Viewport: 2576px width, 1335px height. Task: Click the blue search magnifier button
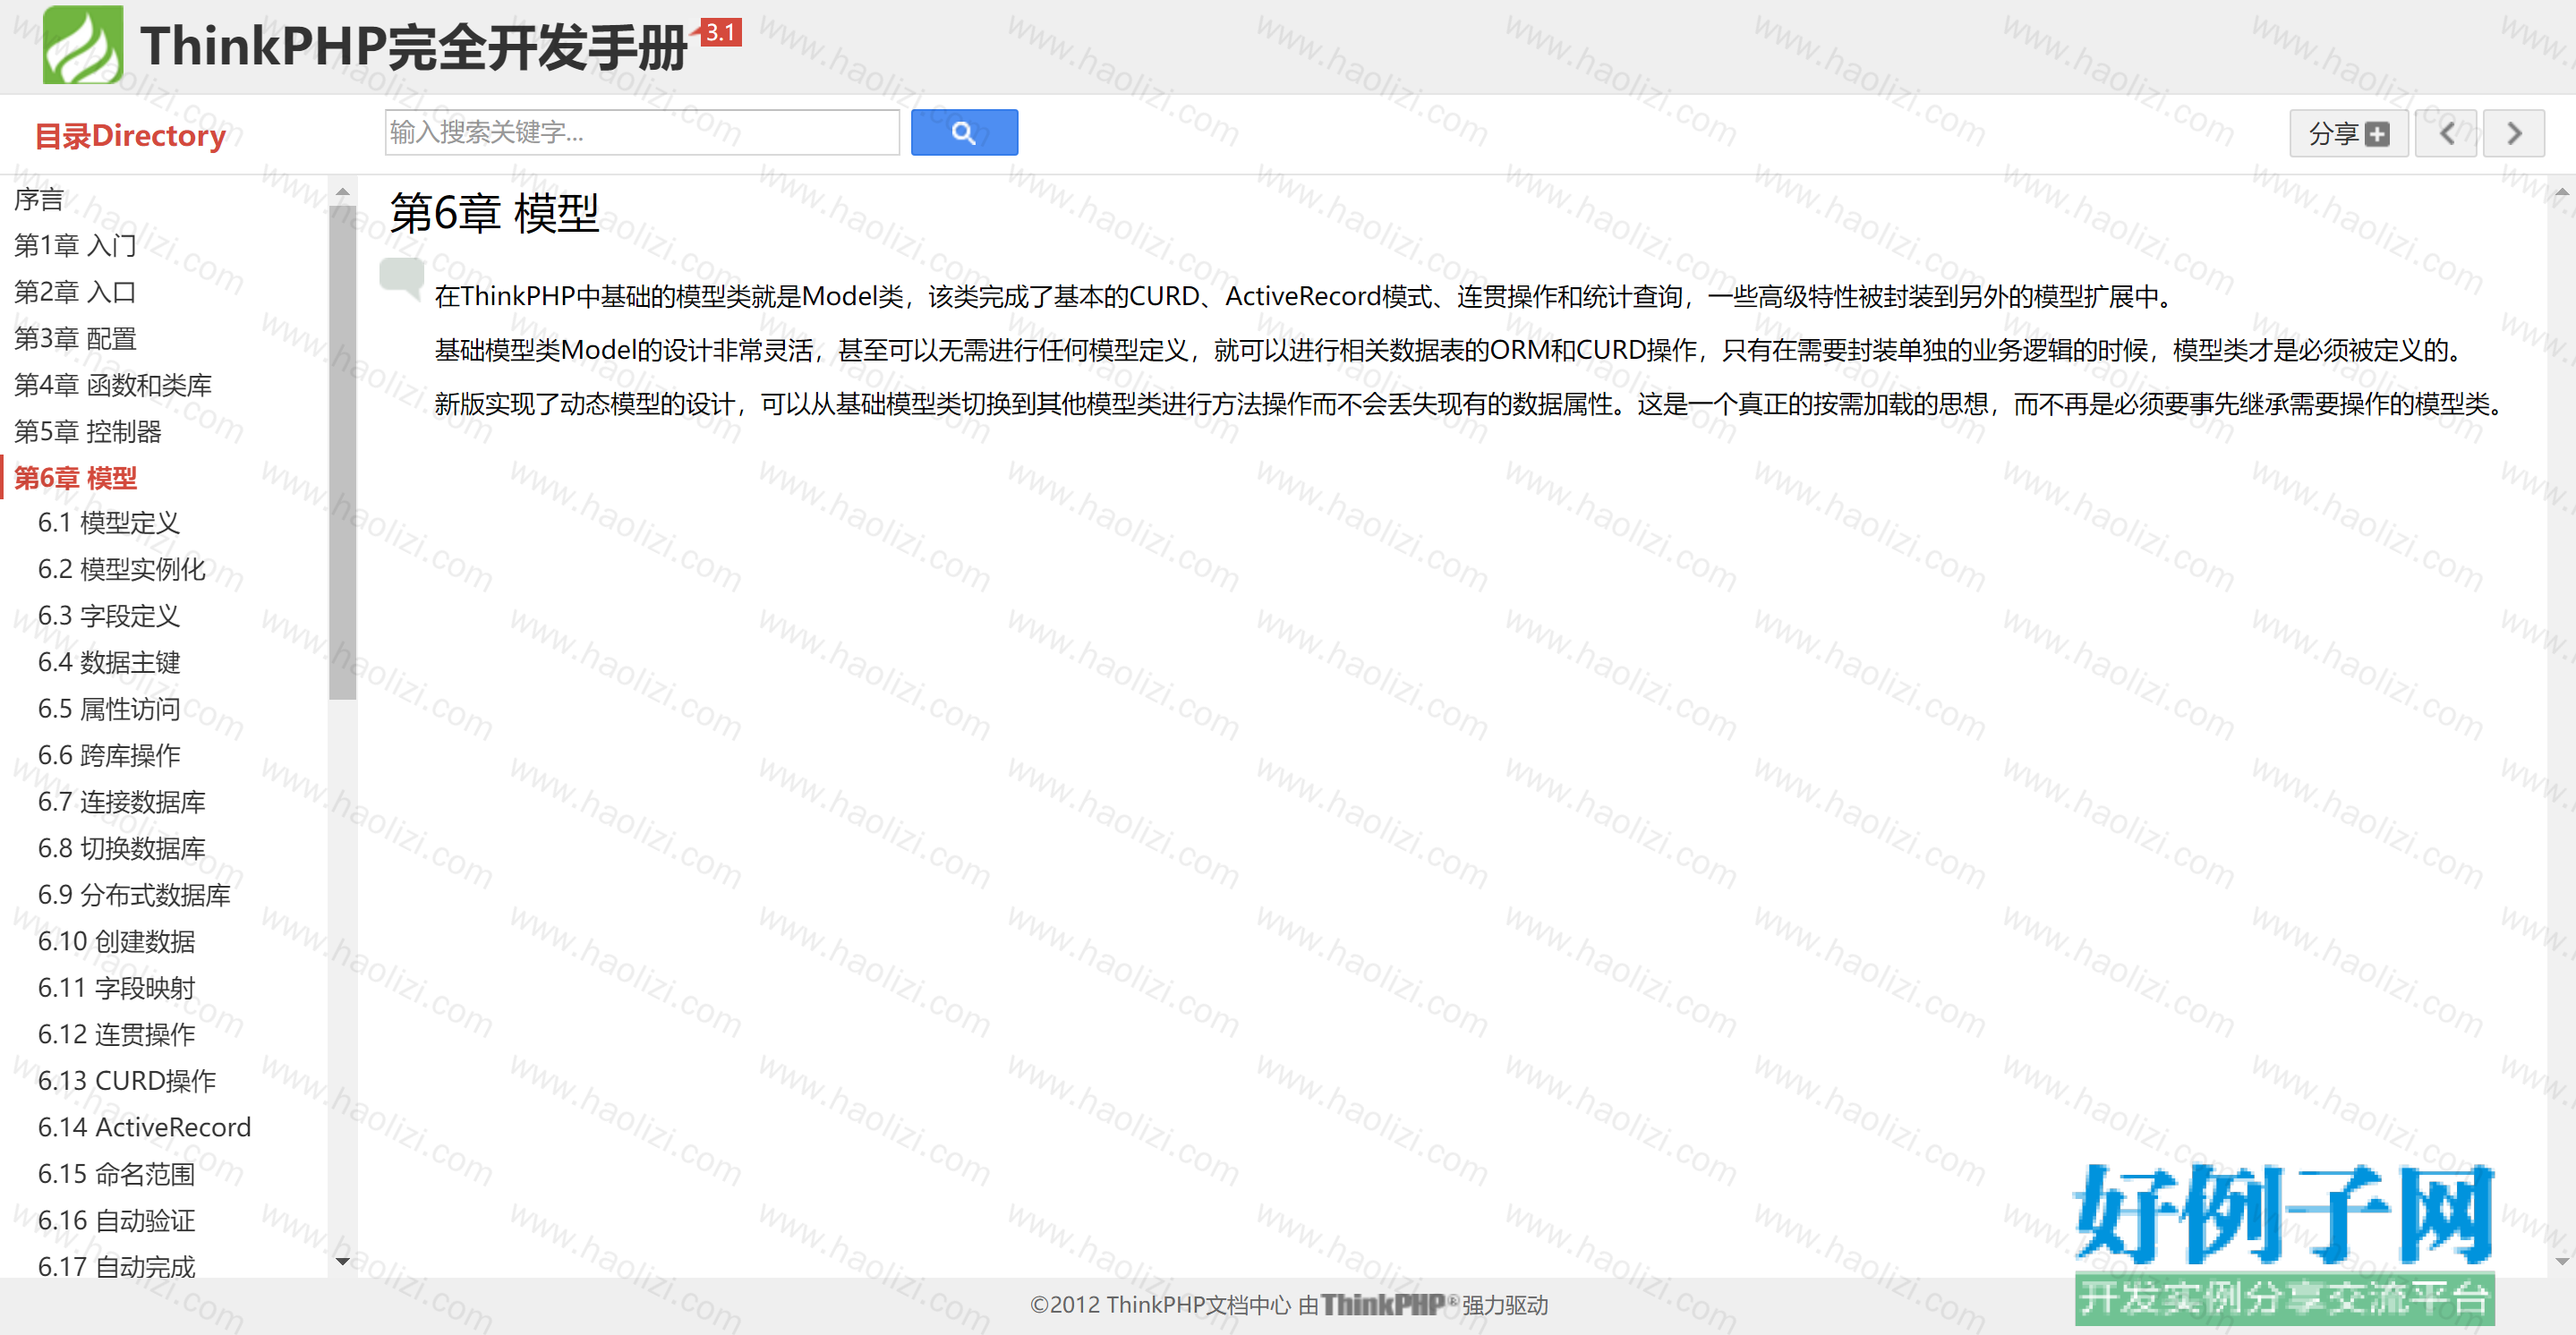tap(964, 132)
